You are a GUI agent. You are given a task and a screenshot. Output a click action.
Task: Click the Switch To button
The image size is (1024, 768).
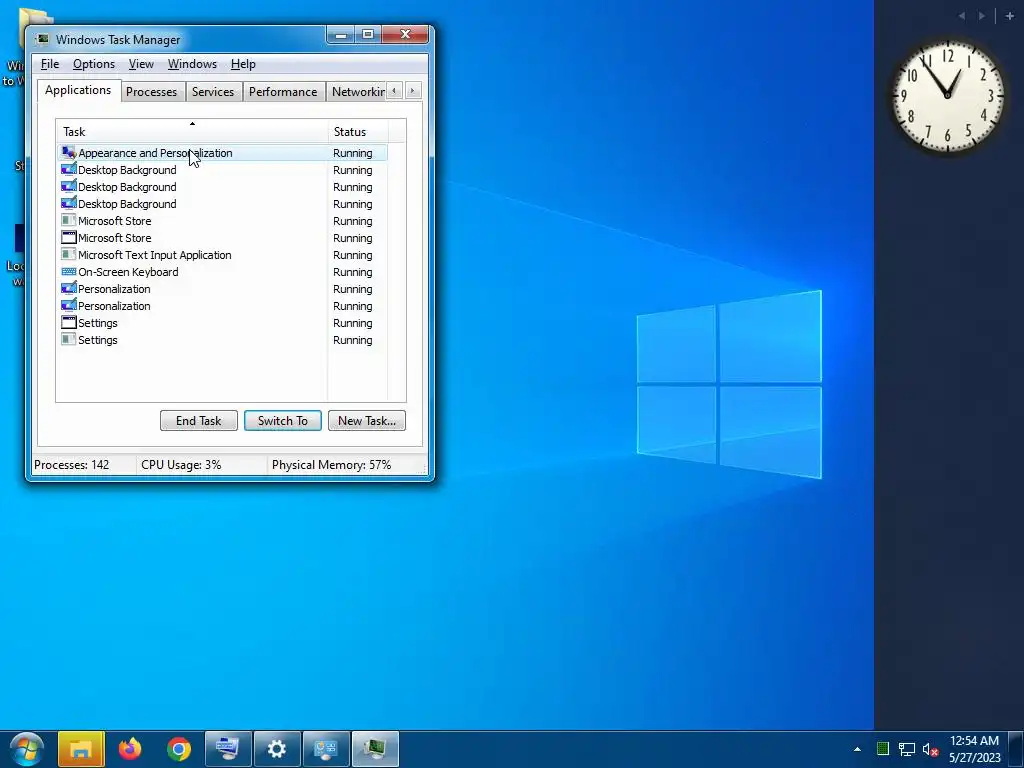point(283,421)
